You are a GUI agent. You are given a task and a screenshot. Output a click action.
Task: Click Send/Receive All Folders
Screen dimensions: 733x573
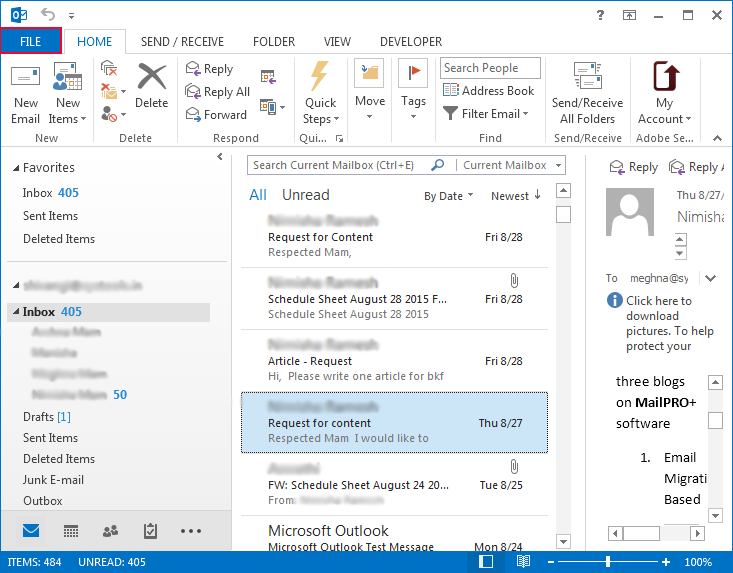[588, 93]
